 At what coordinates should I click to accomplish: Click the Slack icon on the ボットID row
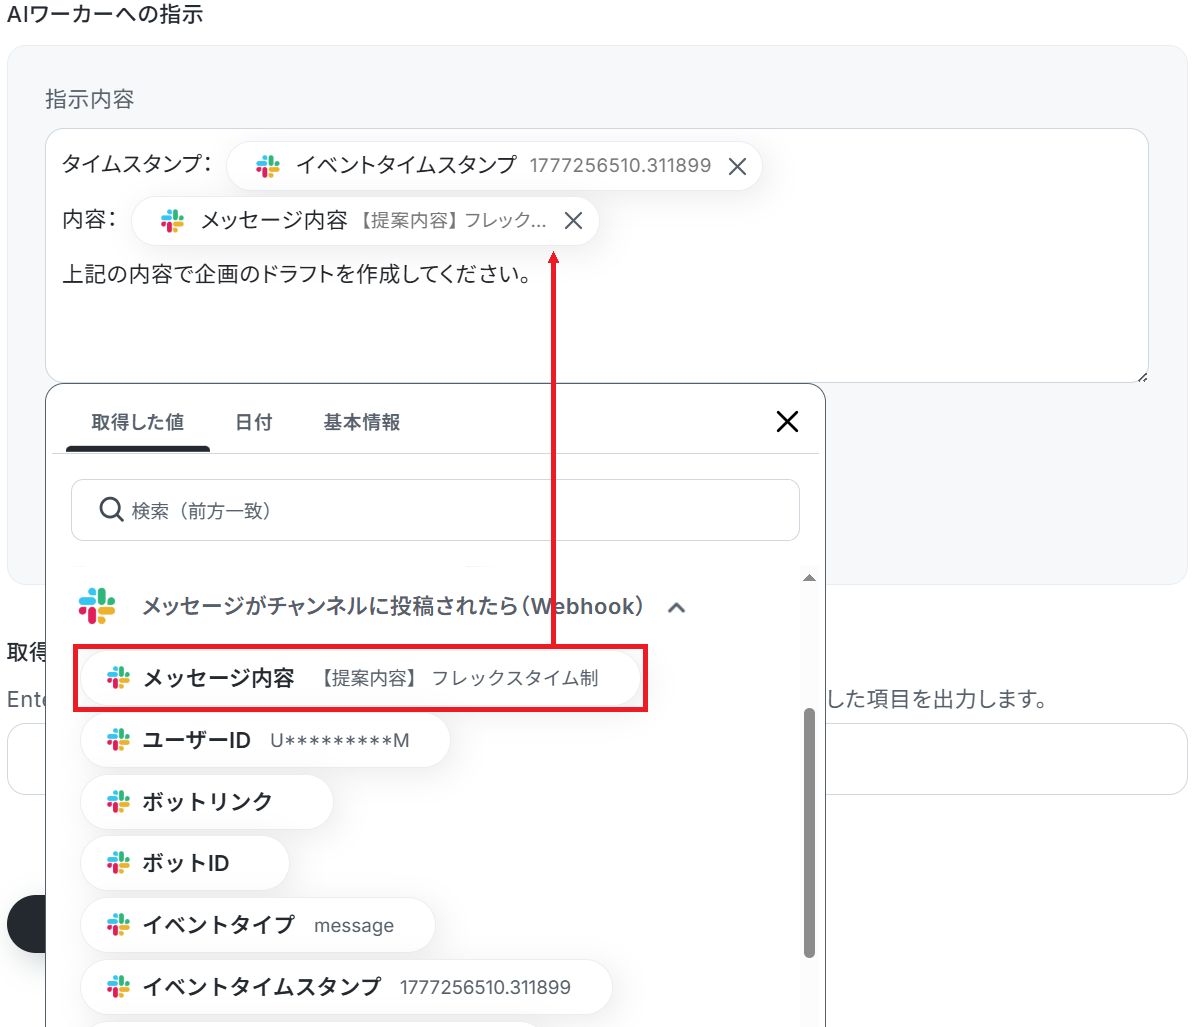pyautogui.click(x=118, y=864)
